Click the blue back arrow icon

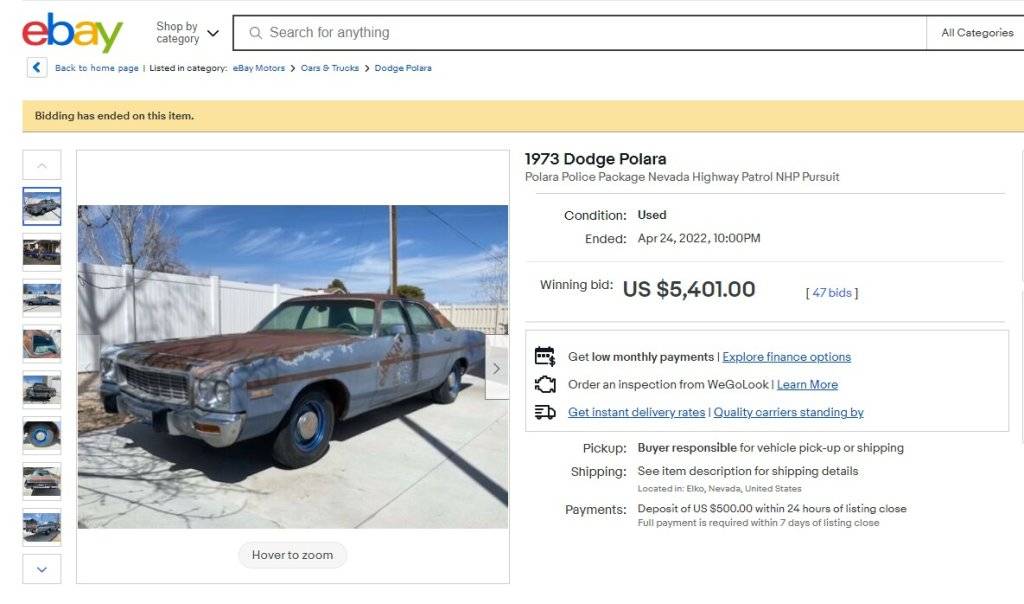click(x=37, y=67)
